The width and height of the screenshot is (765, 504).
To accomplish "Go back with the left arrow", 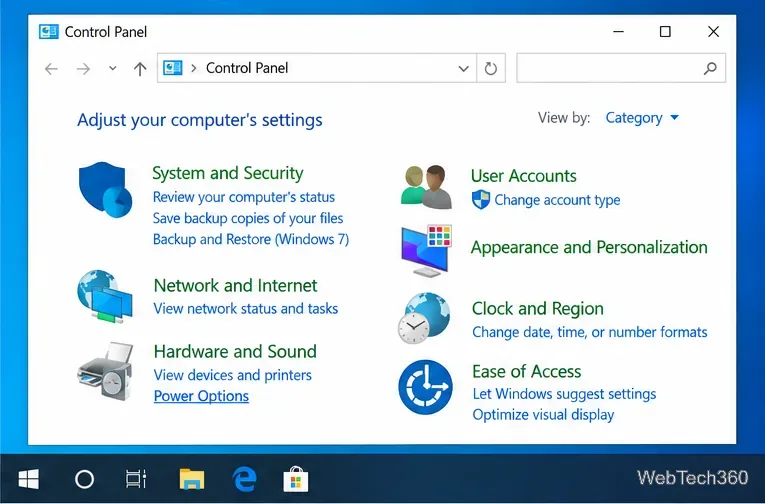I will click(x=51, y=69).
